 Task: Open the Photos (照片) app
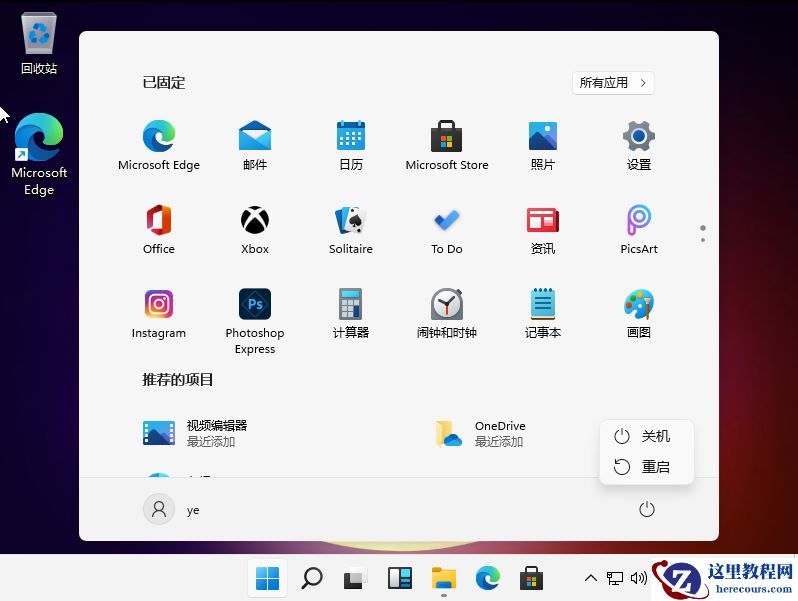point(543,145)
